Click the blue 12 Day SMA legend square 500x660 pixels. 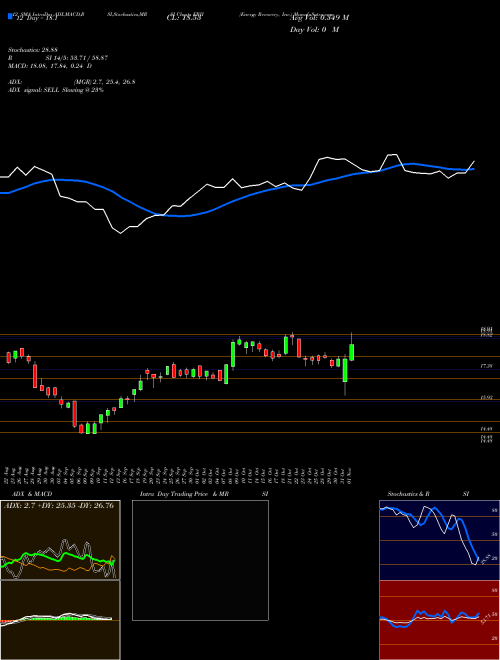pos(10,16)
